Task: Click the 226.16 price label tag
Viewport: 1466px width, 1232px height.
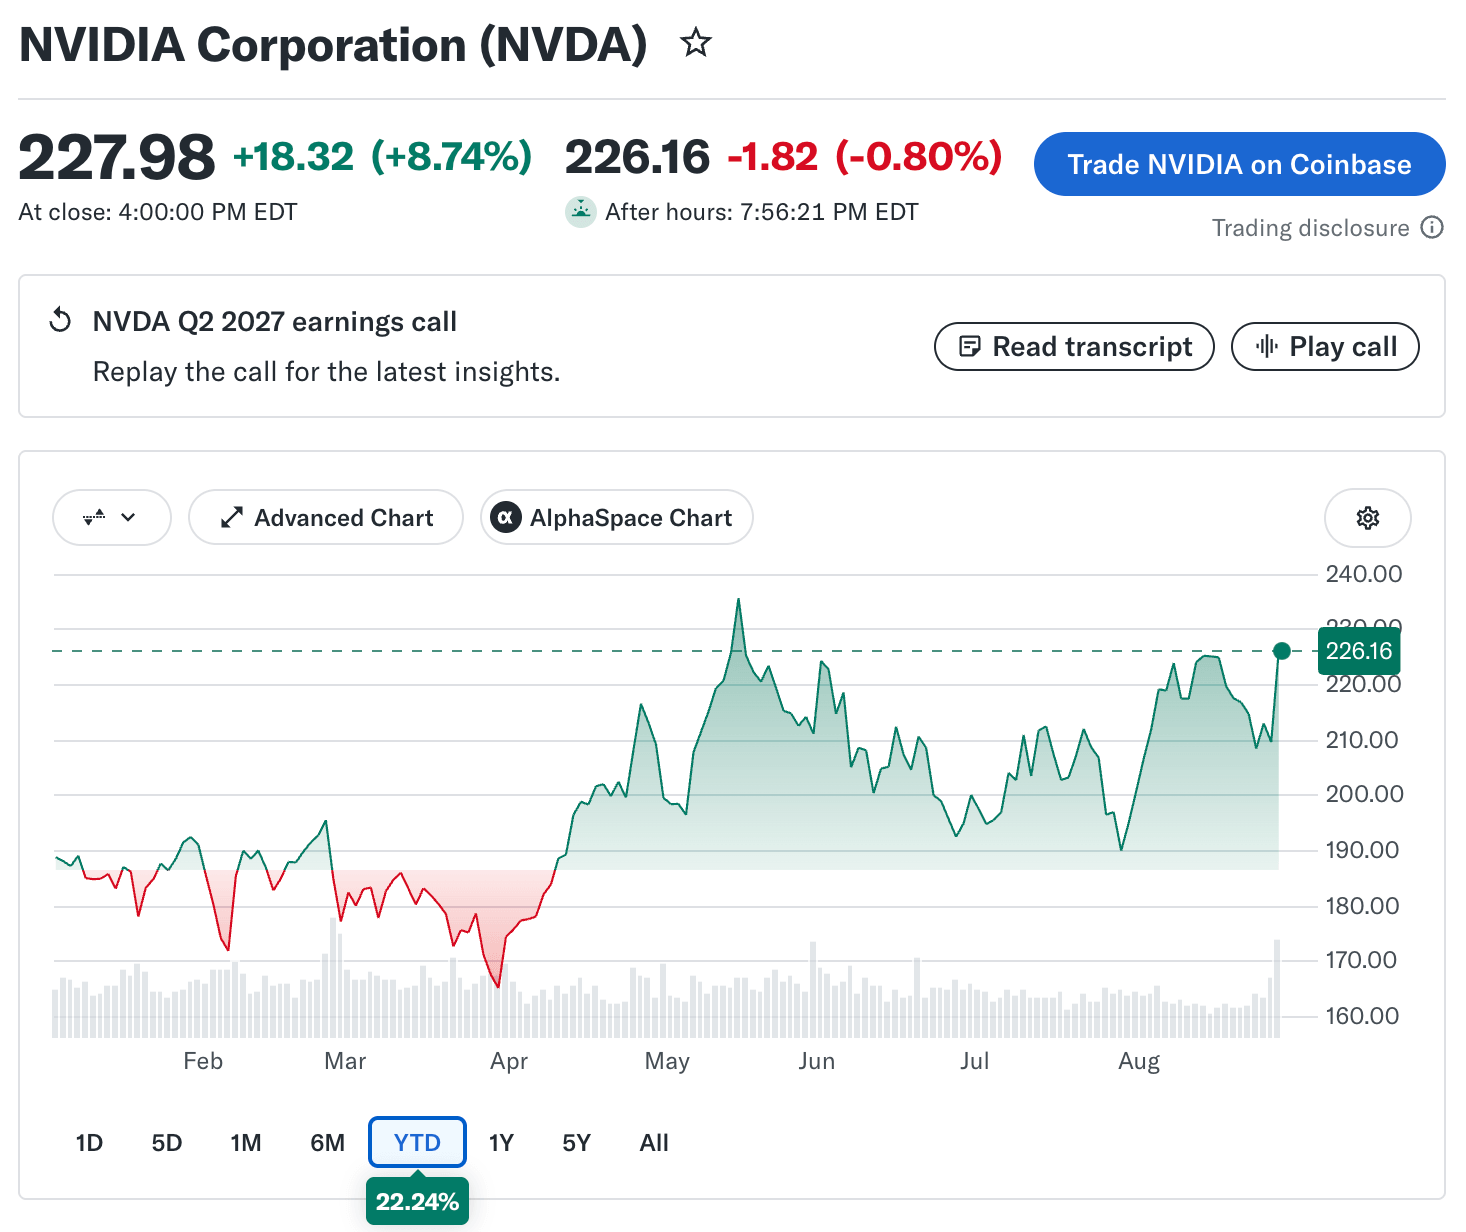Action: (x=1359, y=651)
